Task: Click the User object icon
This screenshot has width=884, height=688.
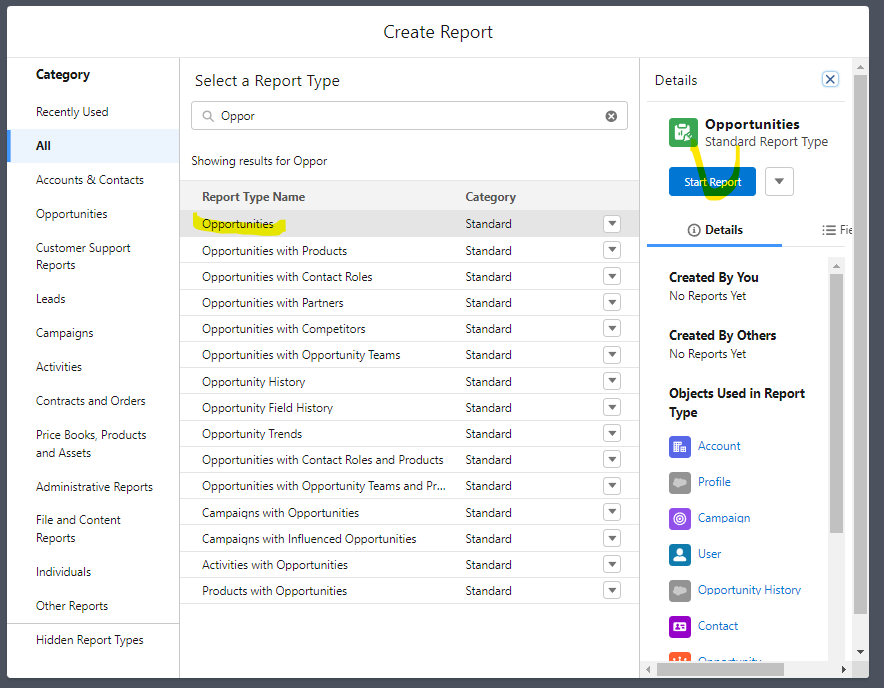Action: [680, 554]
